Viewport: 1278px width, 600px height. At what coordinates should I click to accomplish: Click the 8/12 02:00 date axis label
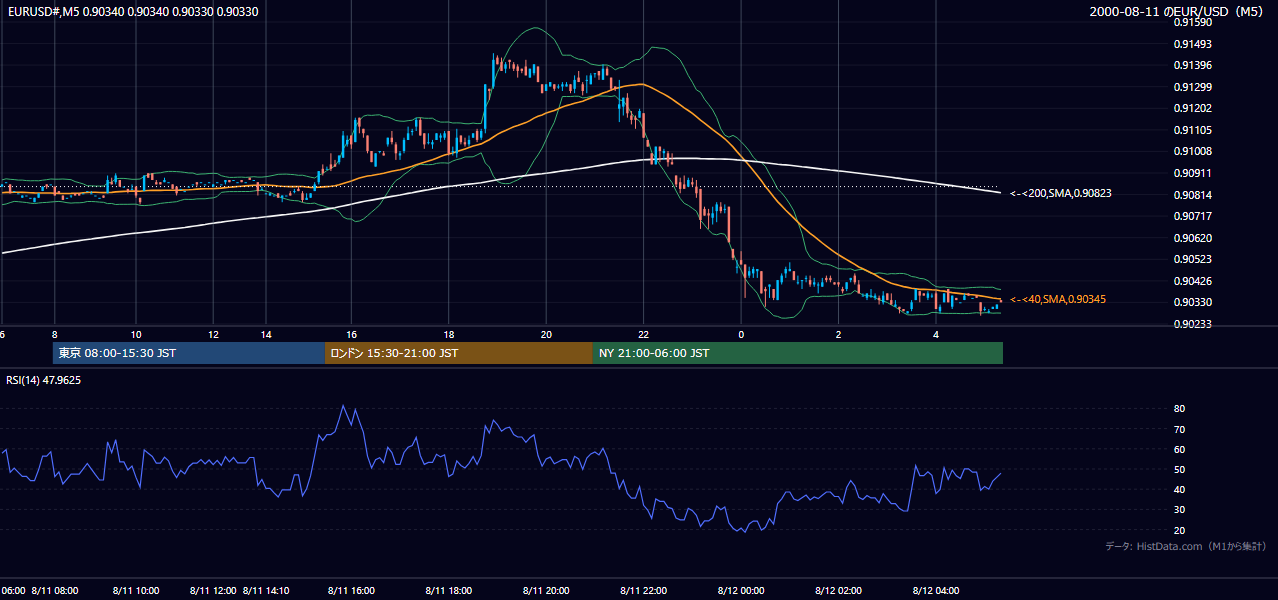pyautogui.click(x=839, y=590)
